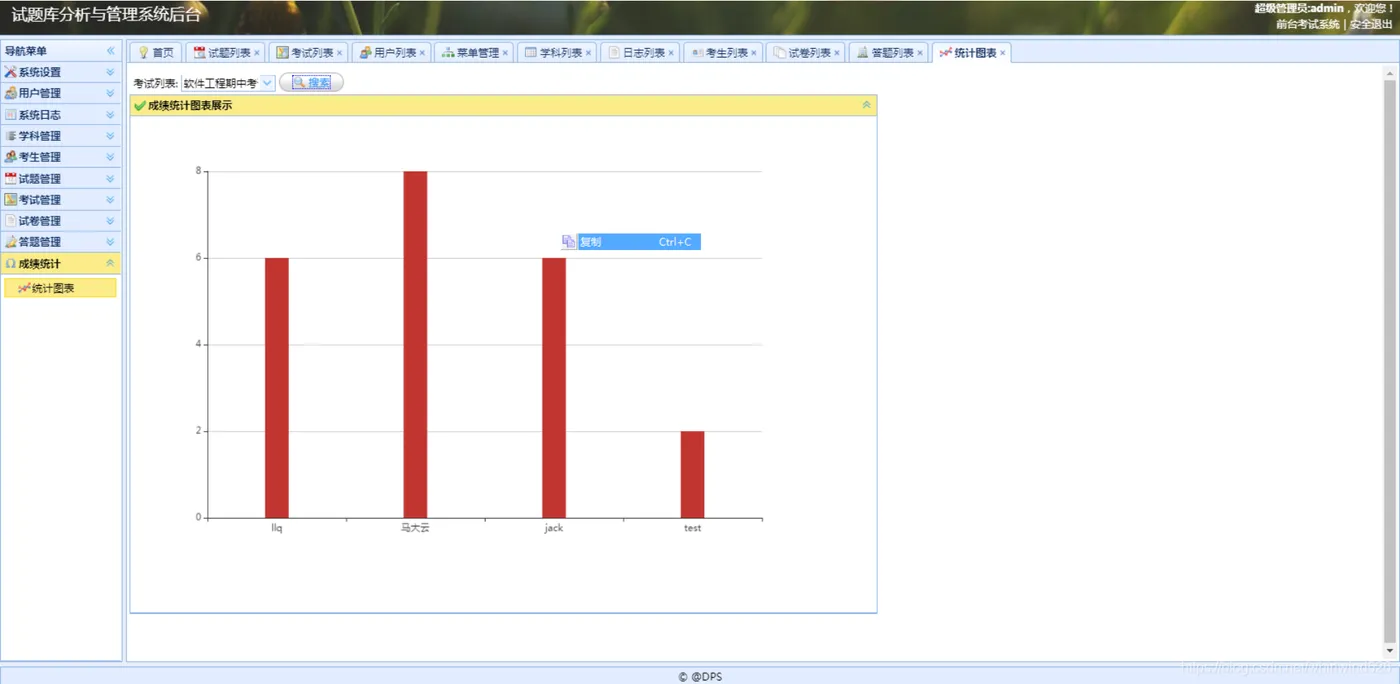Click the red bar for llq

click(x=277, y=388)
